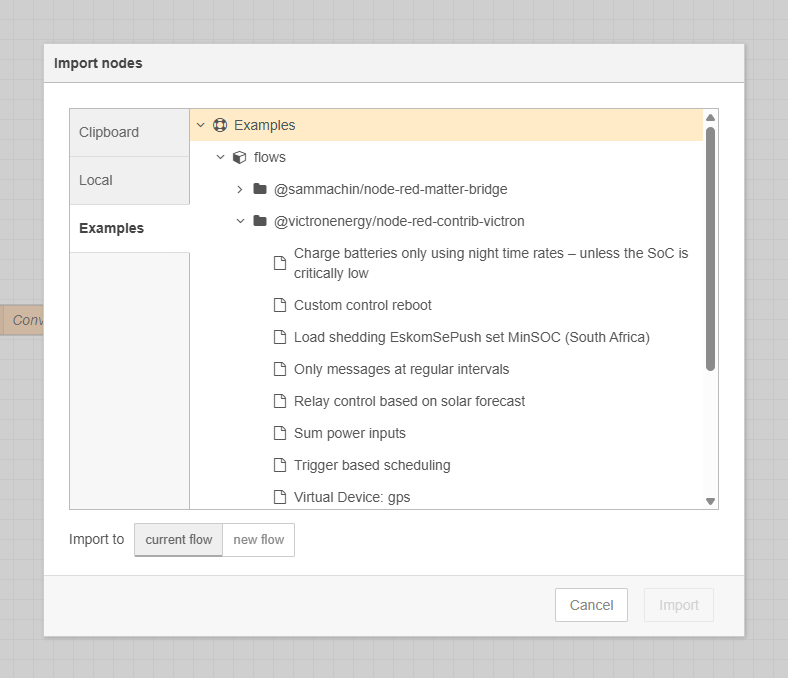
Task: Select the 'current flow' import option
Action: [x=179, y=540]
